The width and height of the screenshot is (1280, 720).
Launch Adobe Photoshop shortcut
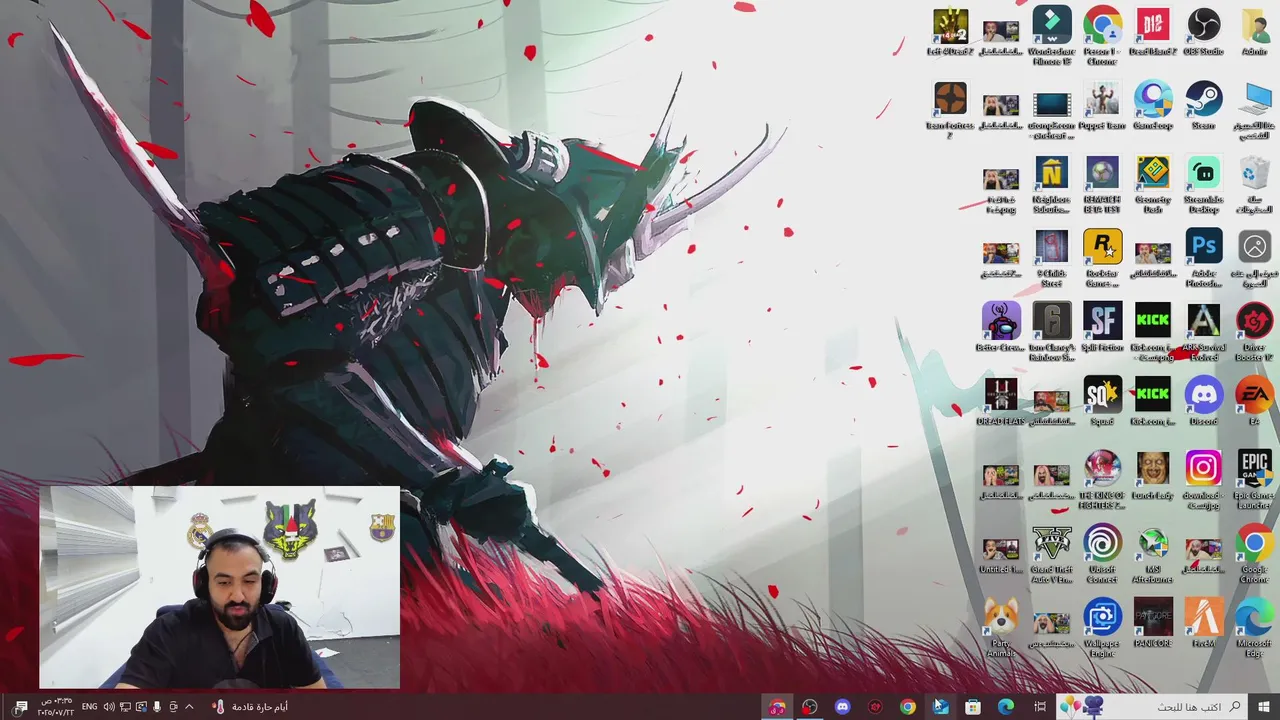click(x=1204, y=258)
